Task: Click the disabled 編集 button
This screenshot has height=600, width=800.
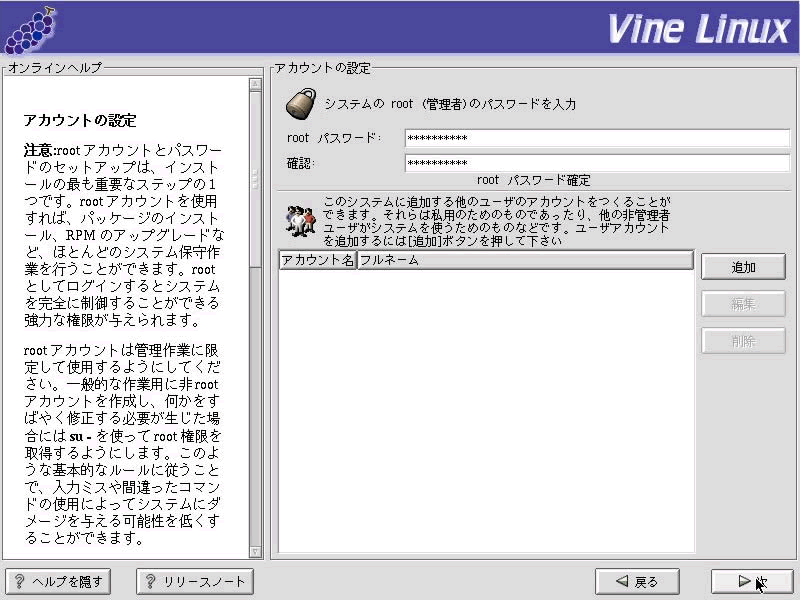Action: point(743,304)
